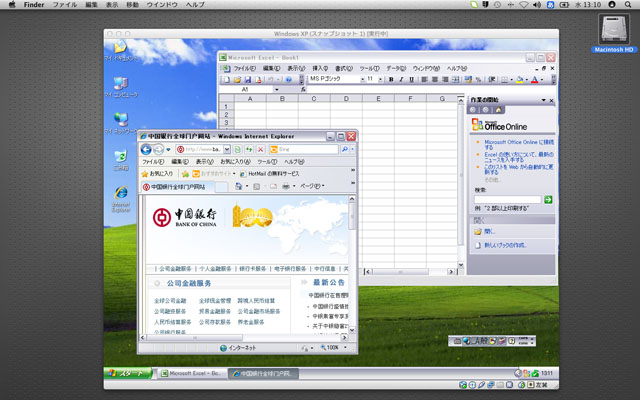Click the Internet Explorer Back button
Screen dimensions: 640x400
click(x=146, y=149)
